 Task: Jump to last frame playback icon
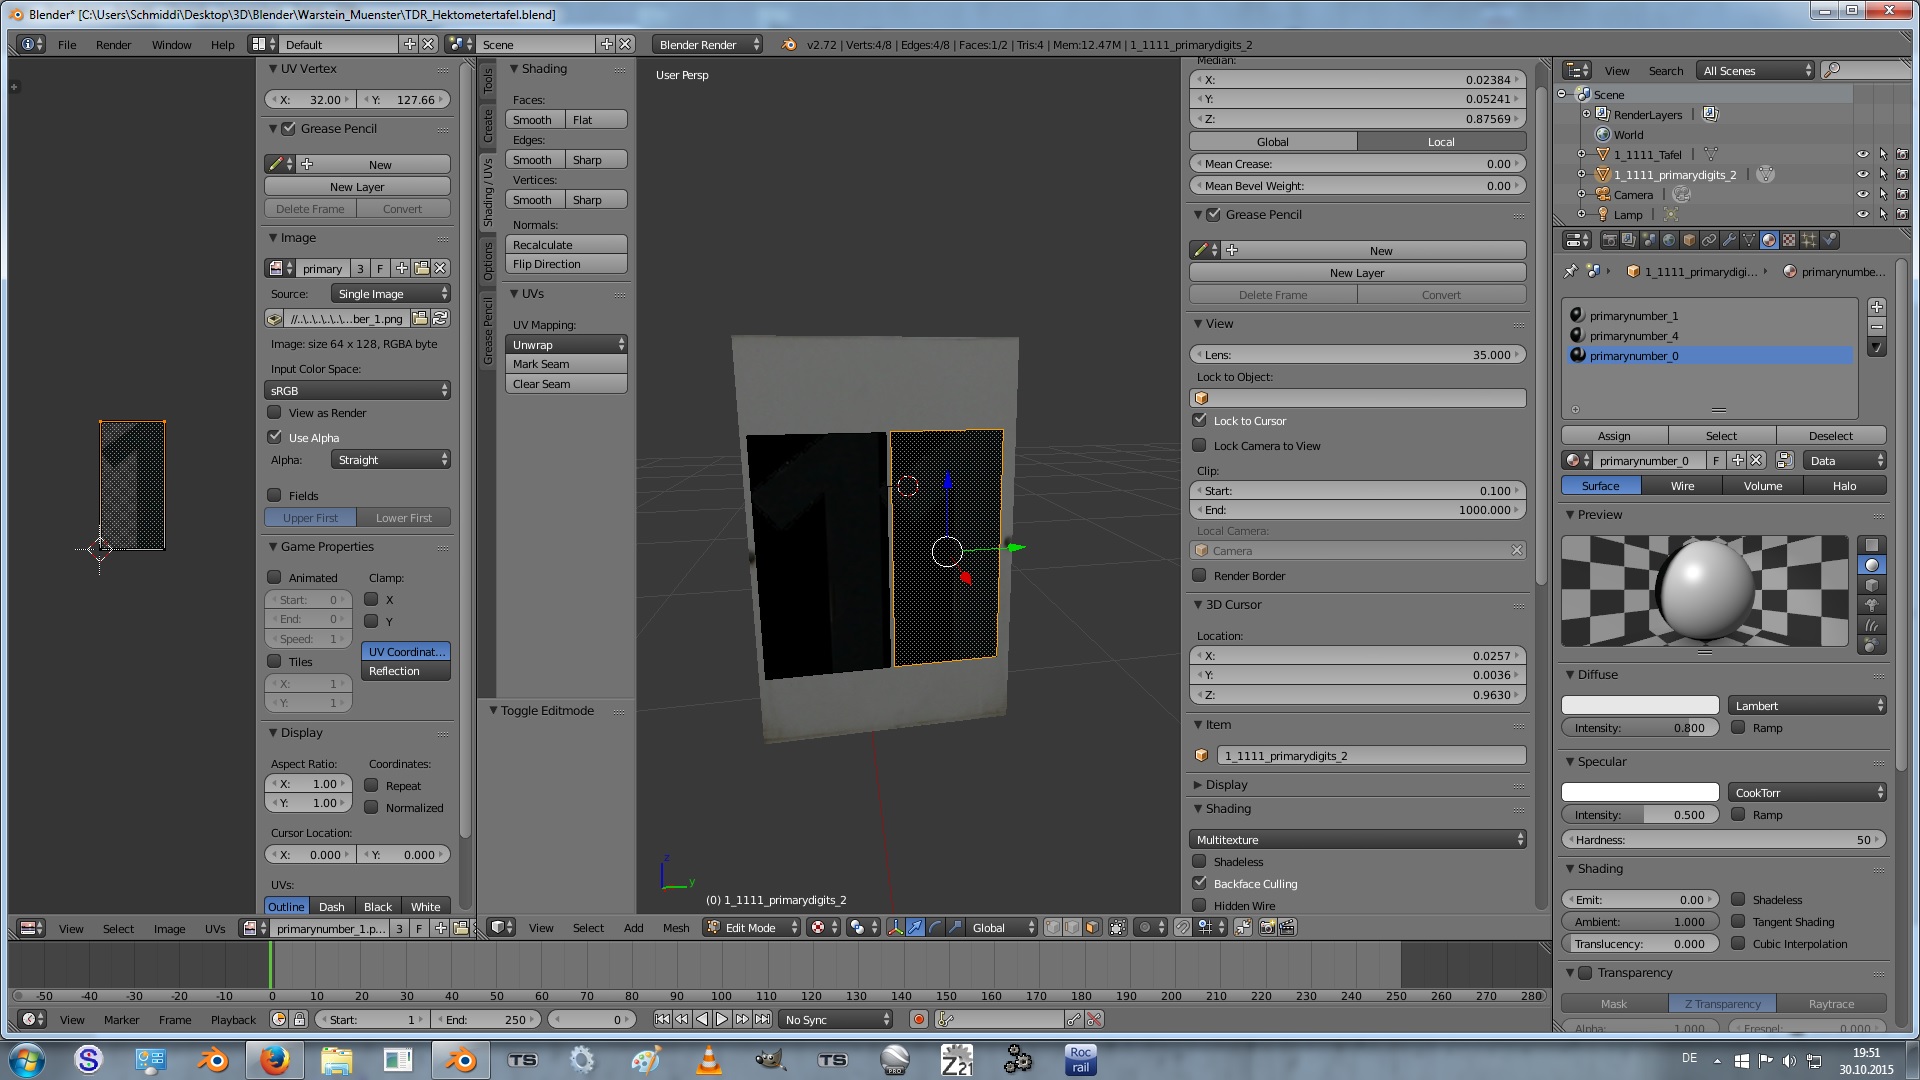click(762, 1019)
